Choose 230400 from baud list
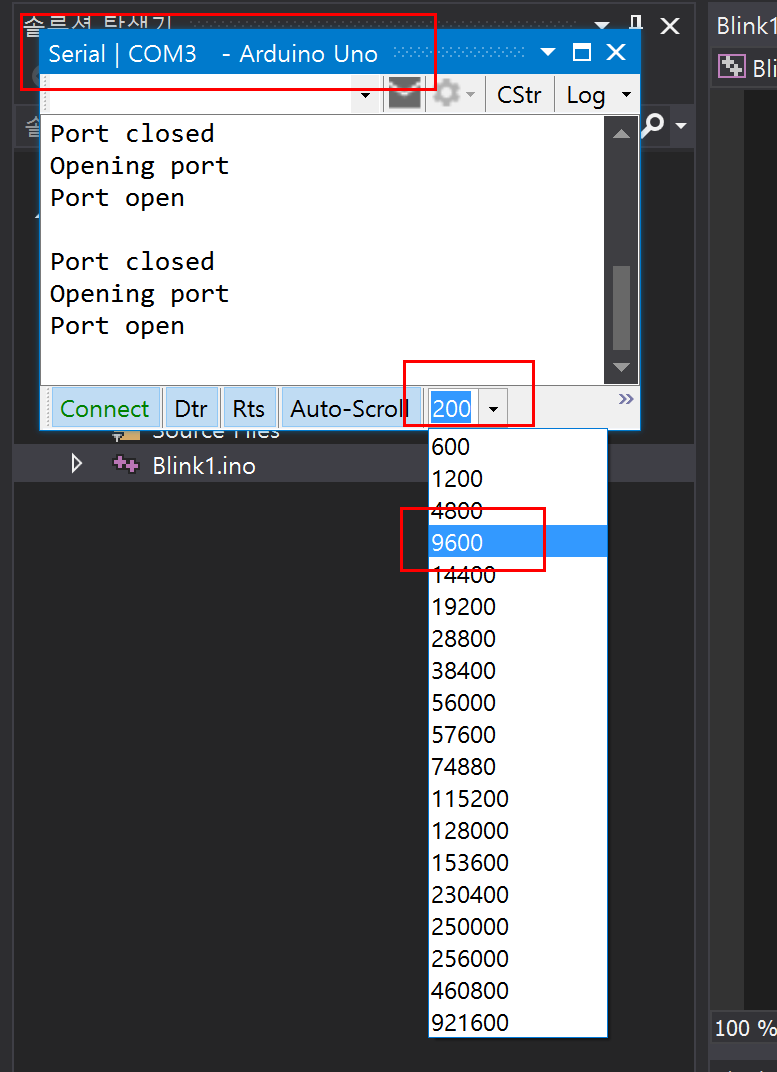Image resolution: width=777 pixels, height=1072 pixels. pos(517,894)
